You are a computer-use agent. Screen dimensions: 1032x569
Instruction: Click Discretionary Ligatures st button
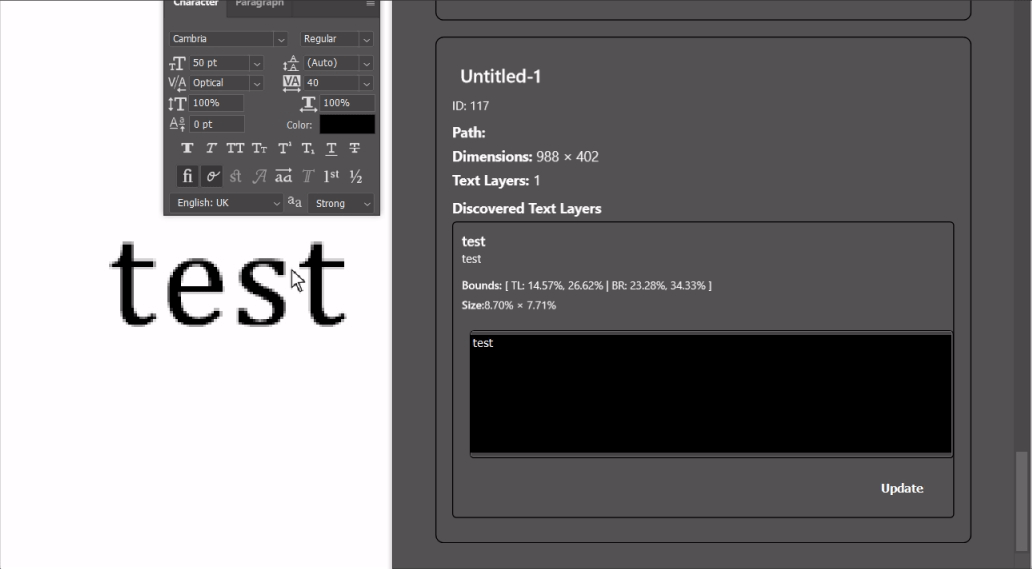coord(236,176)
